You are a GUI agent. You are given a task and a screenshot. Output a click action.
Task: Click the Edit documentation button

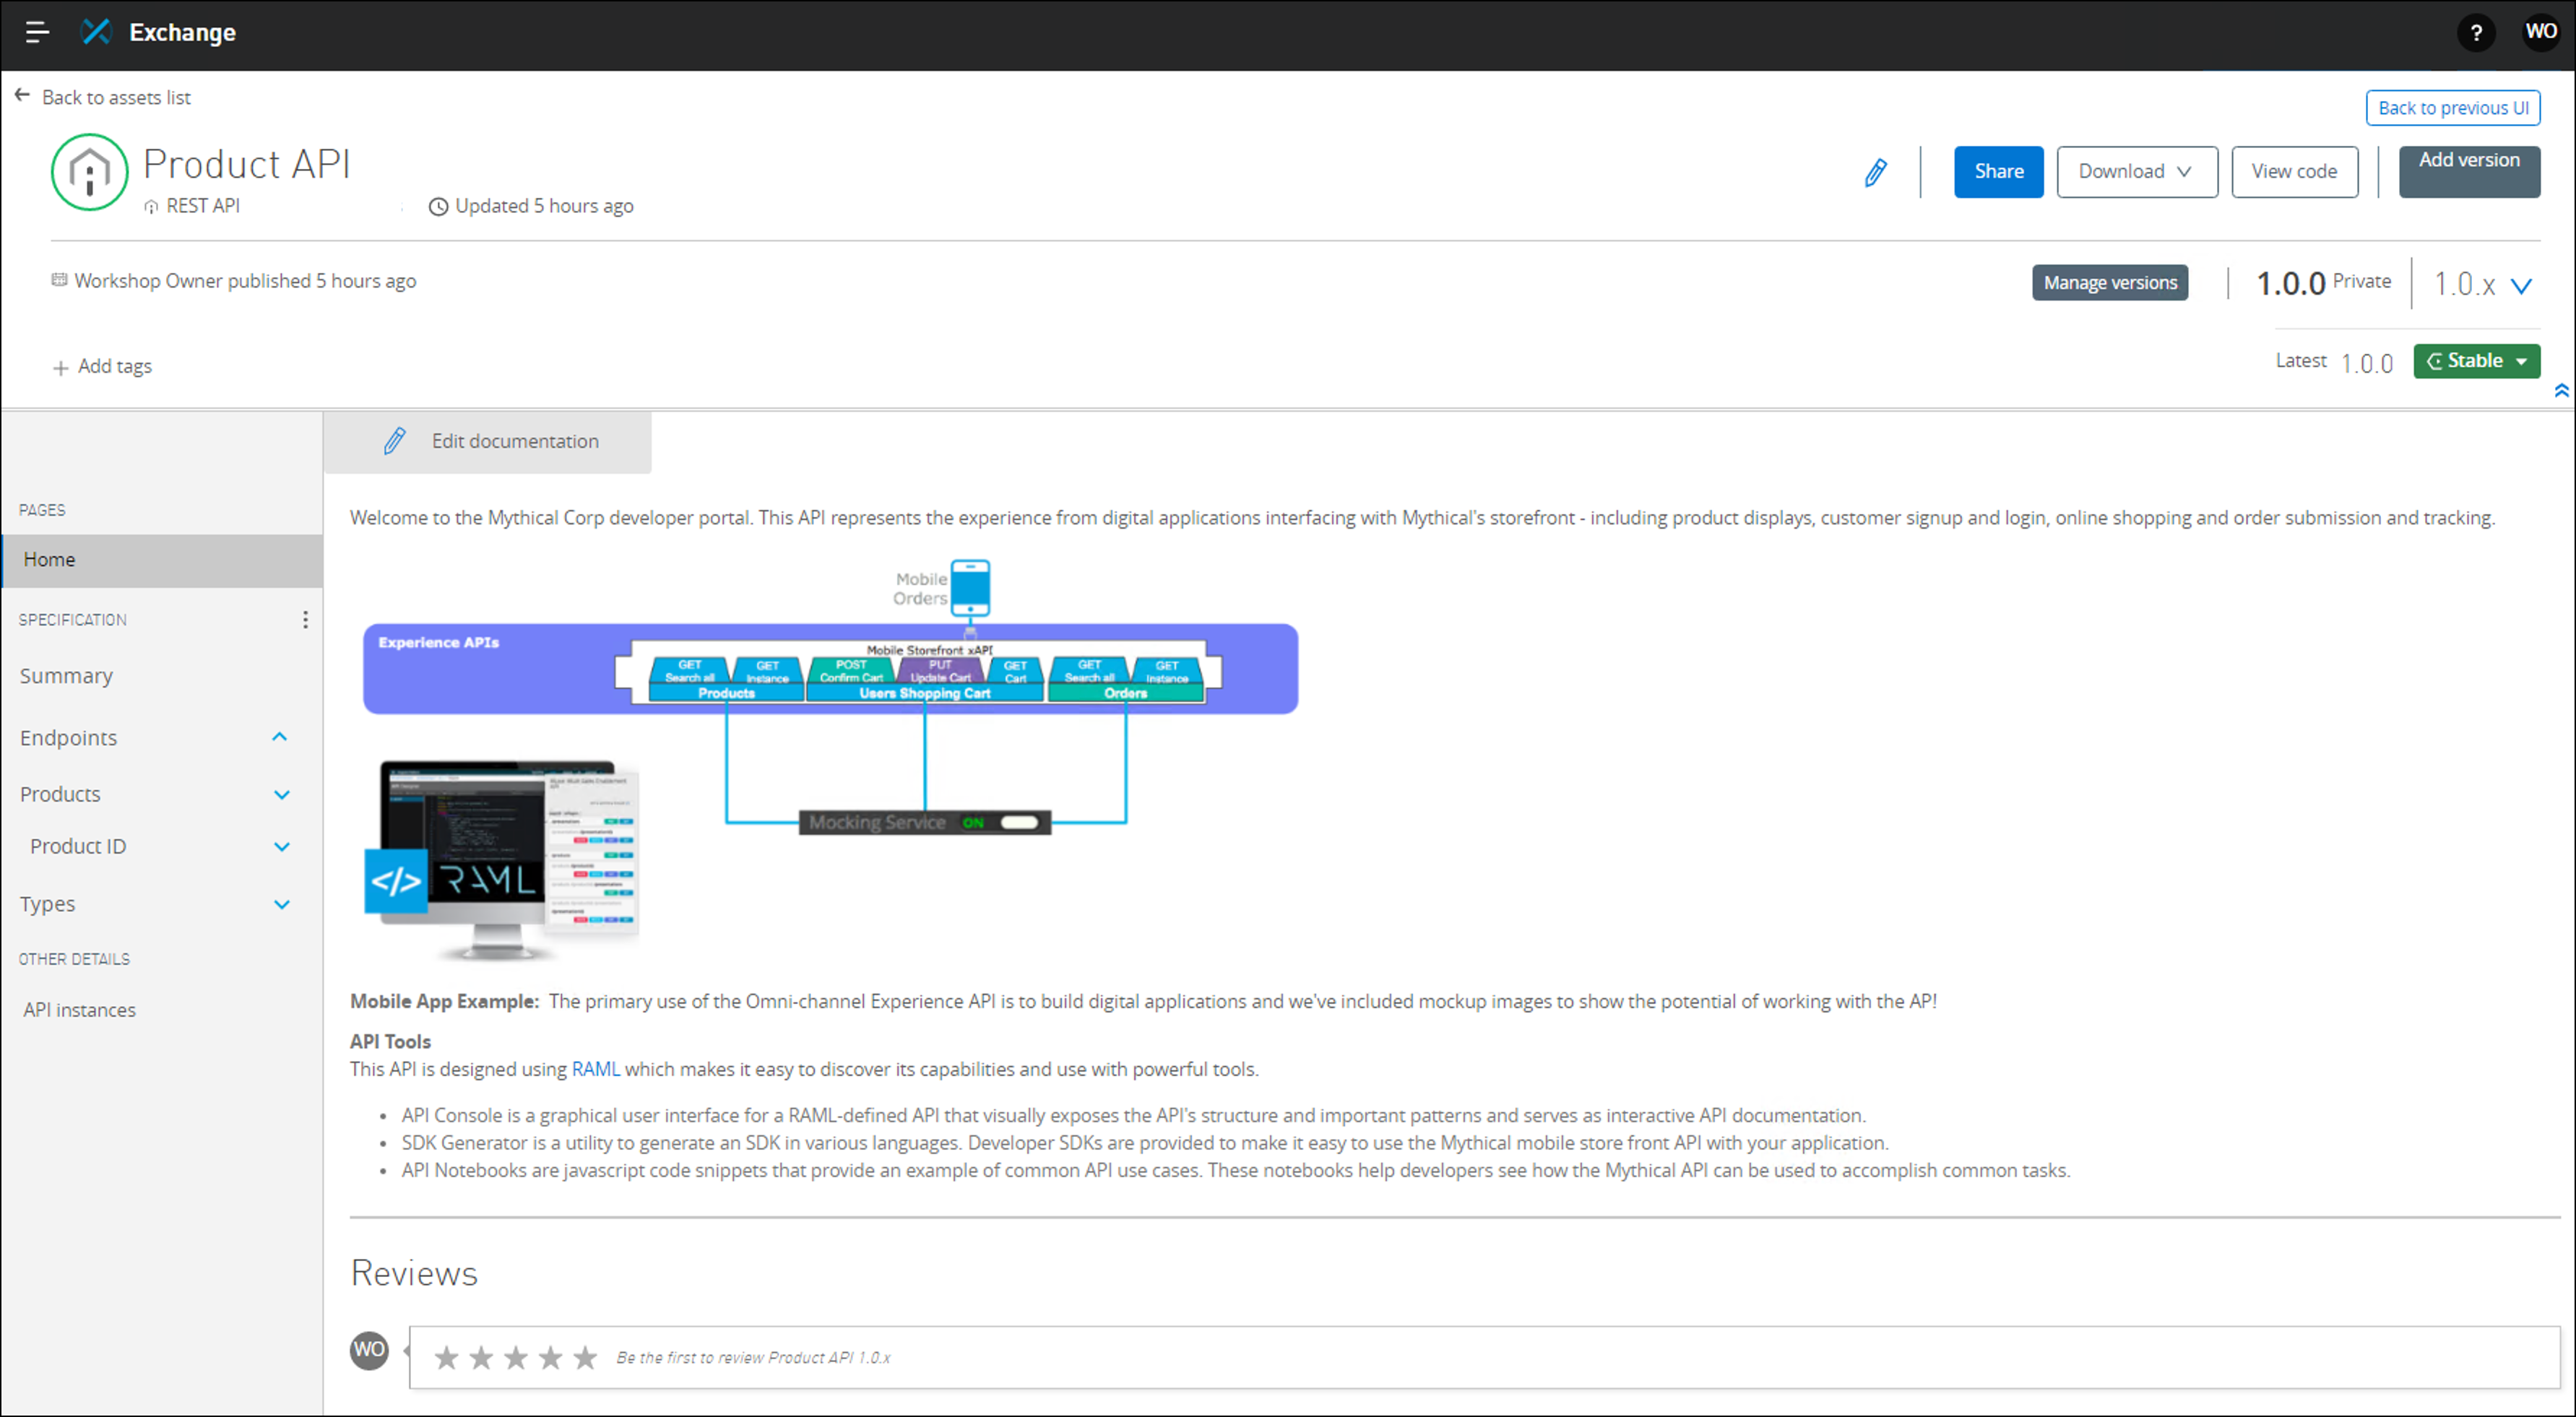tap(488, 442)
